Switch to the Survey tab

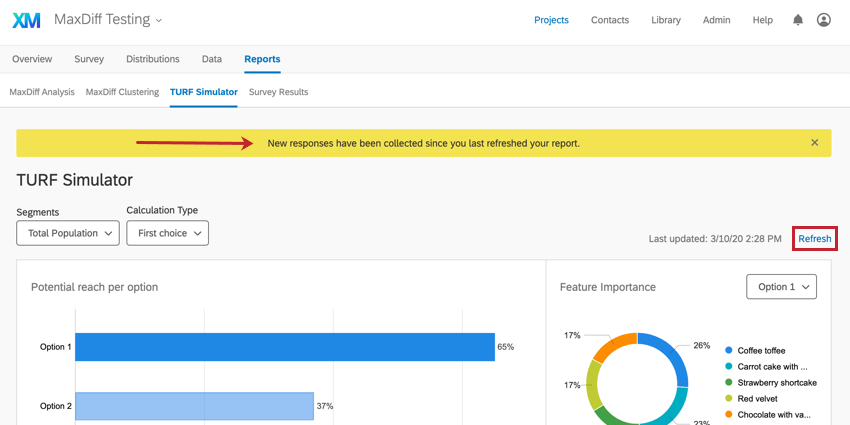pos(89,59)
